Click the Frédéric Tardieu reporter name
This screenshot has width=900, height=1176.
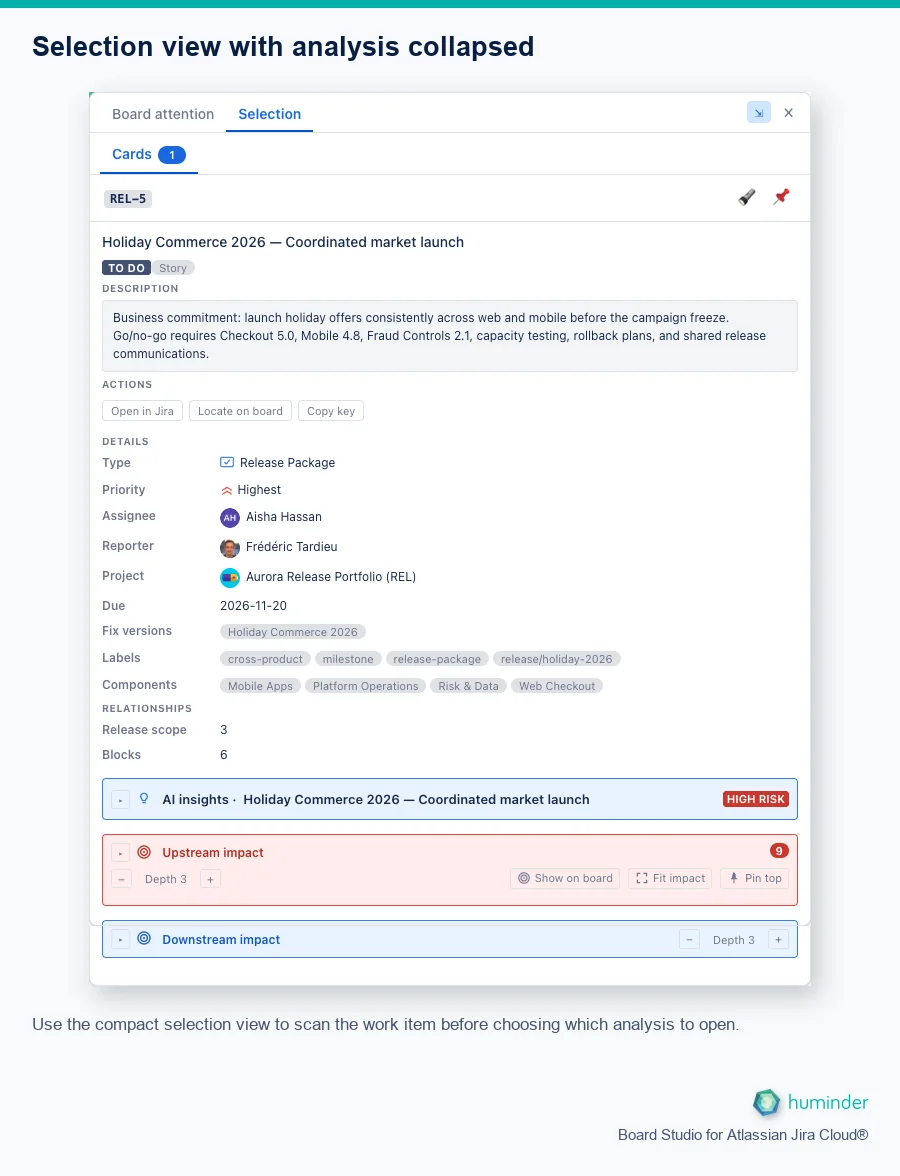292,548
